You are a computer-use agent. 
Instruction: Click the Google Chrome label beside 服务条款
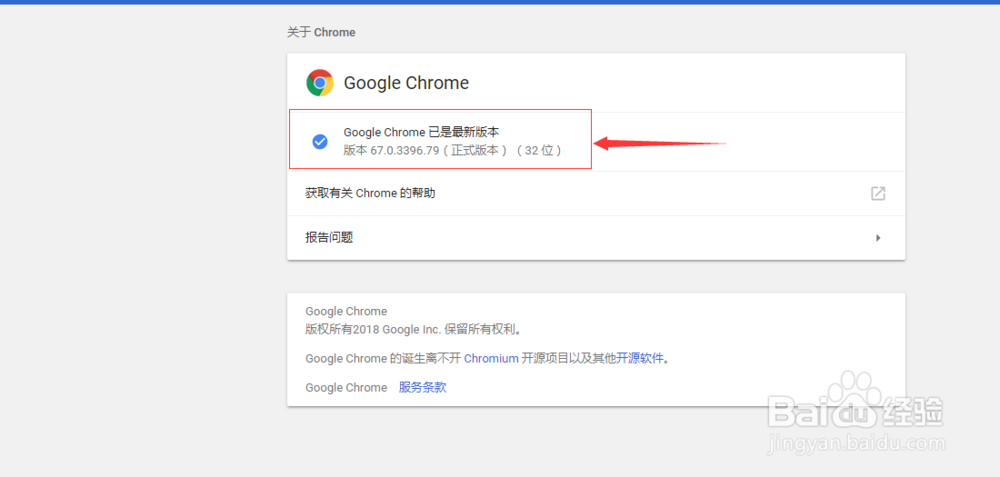pos(346,387)
